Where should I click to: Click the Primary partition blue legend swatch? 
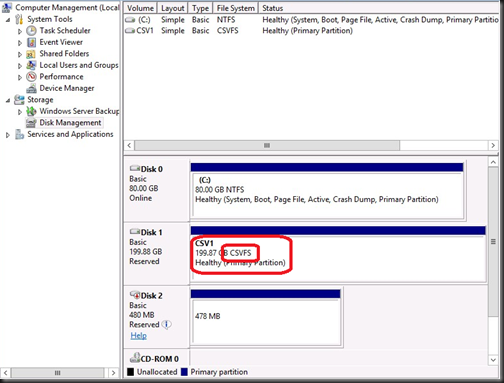coord(184,372)
